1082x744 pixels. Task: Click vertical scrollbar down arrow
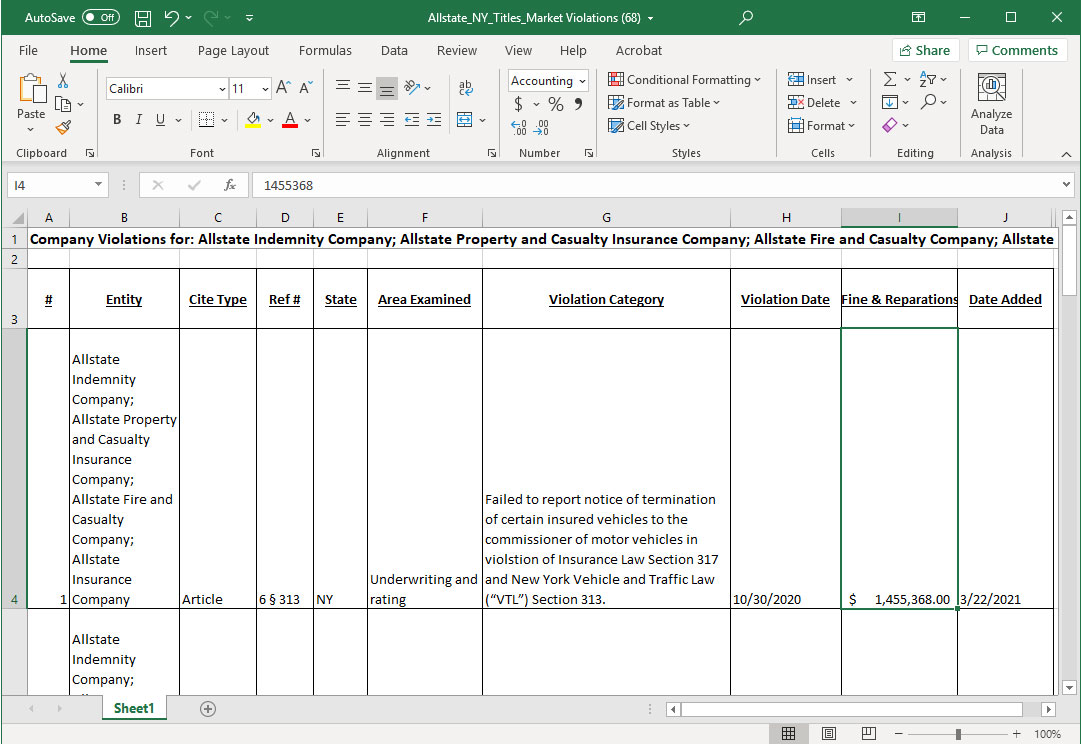[x=1069, y=687]
